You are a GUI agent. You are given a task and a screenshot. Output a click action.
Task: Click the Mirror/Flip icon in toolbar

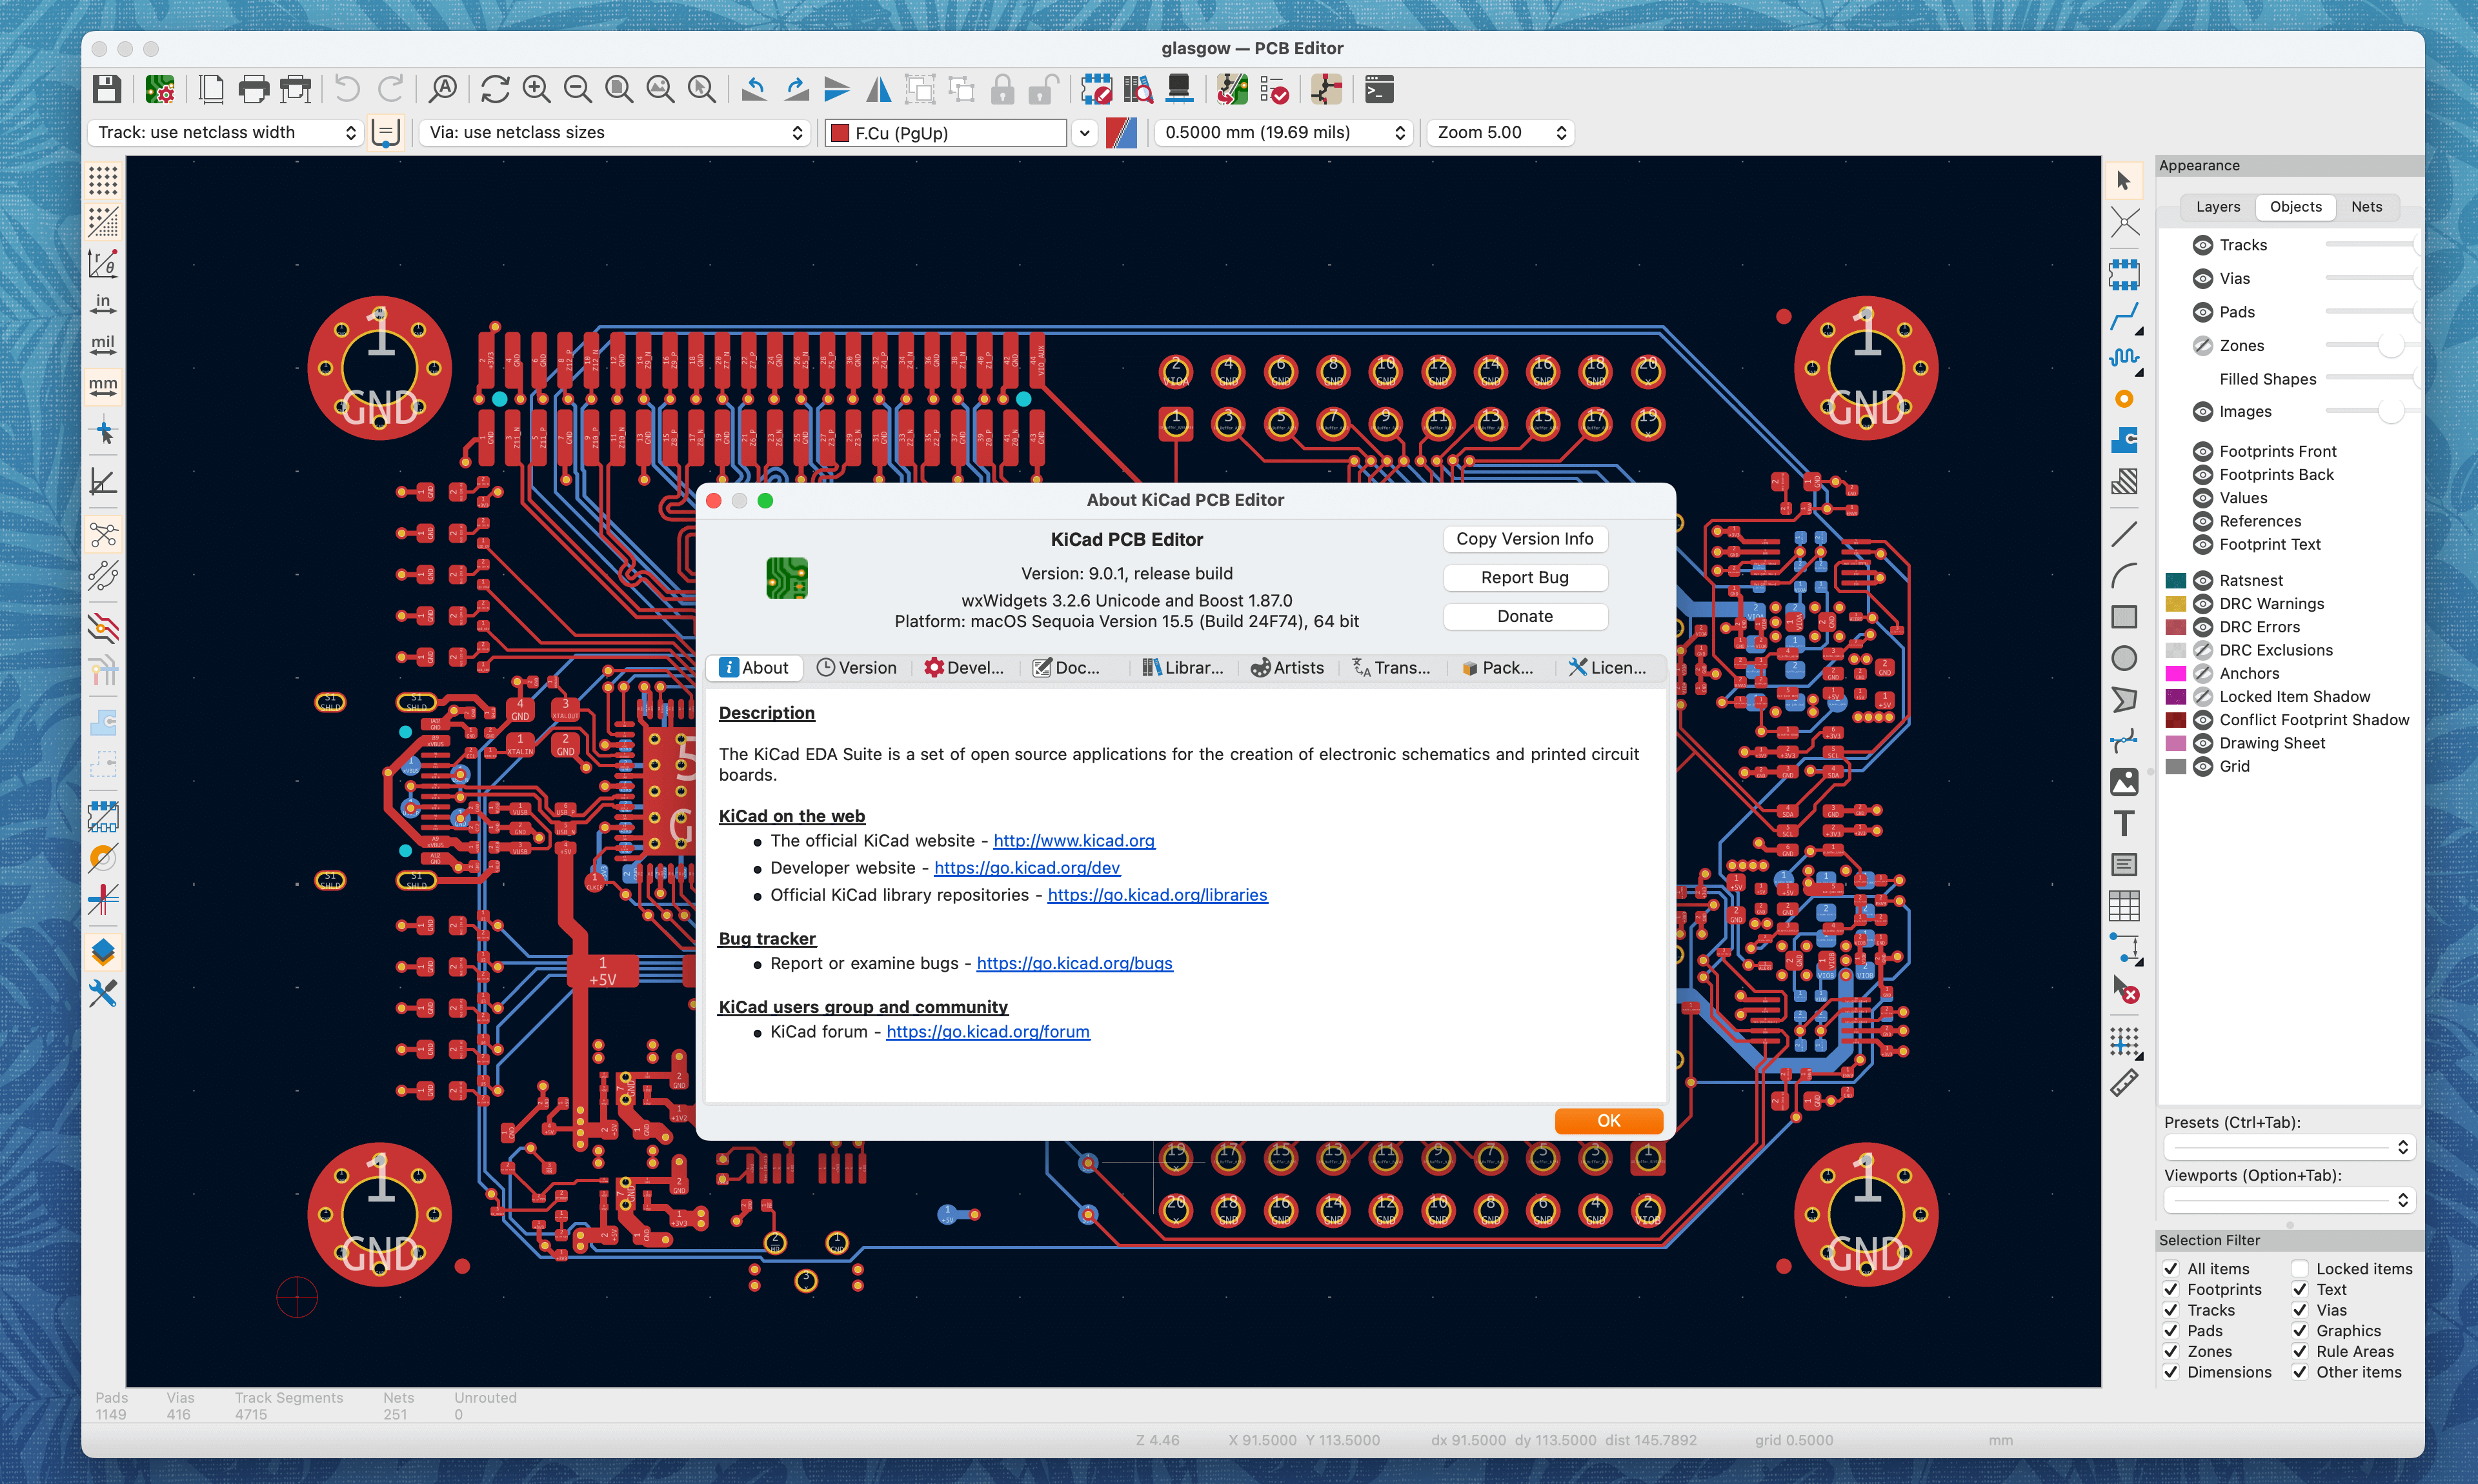[x=879, y=90]
